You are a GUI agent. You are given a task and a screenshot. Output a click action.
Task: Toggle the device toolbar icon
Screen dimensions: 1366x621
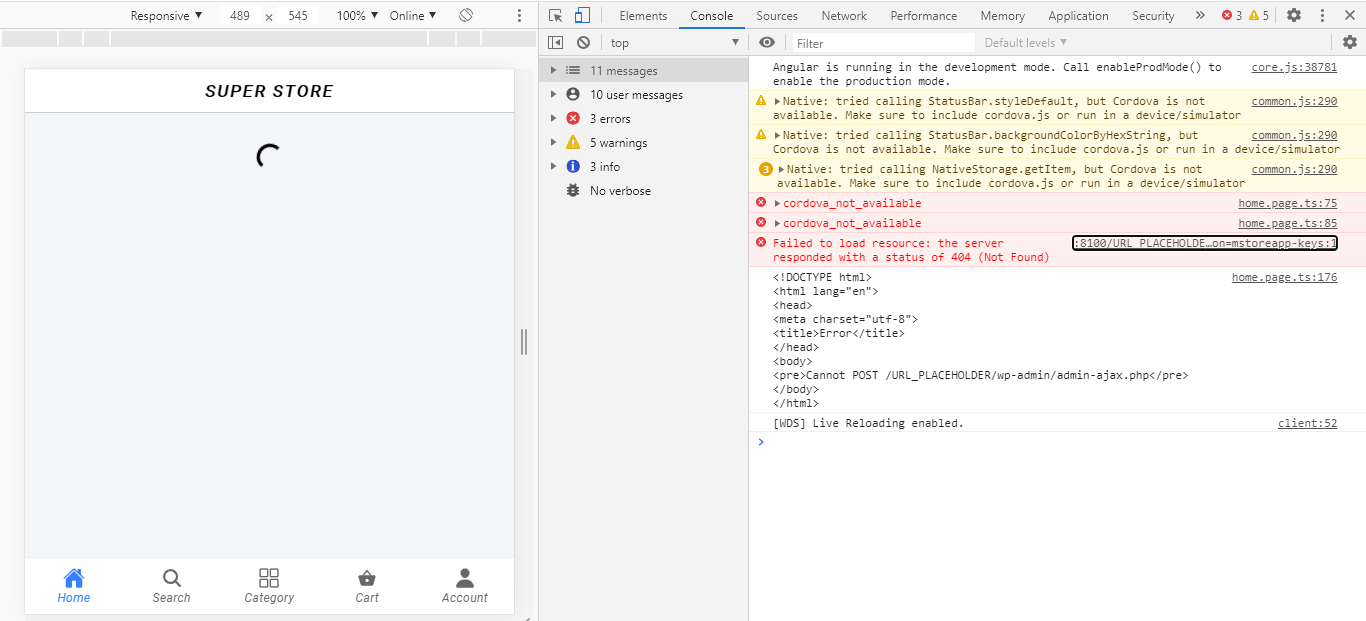pyautogui.click(x=582, y=15)
